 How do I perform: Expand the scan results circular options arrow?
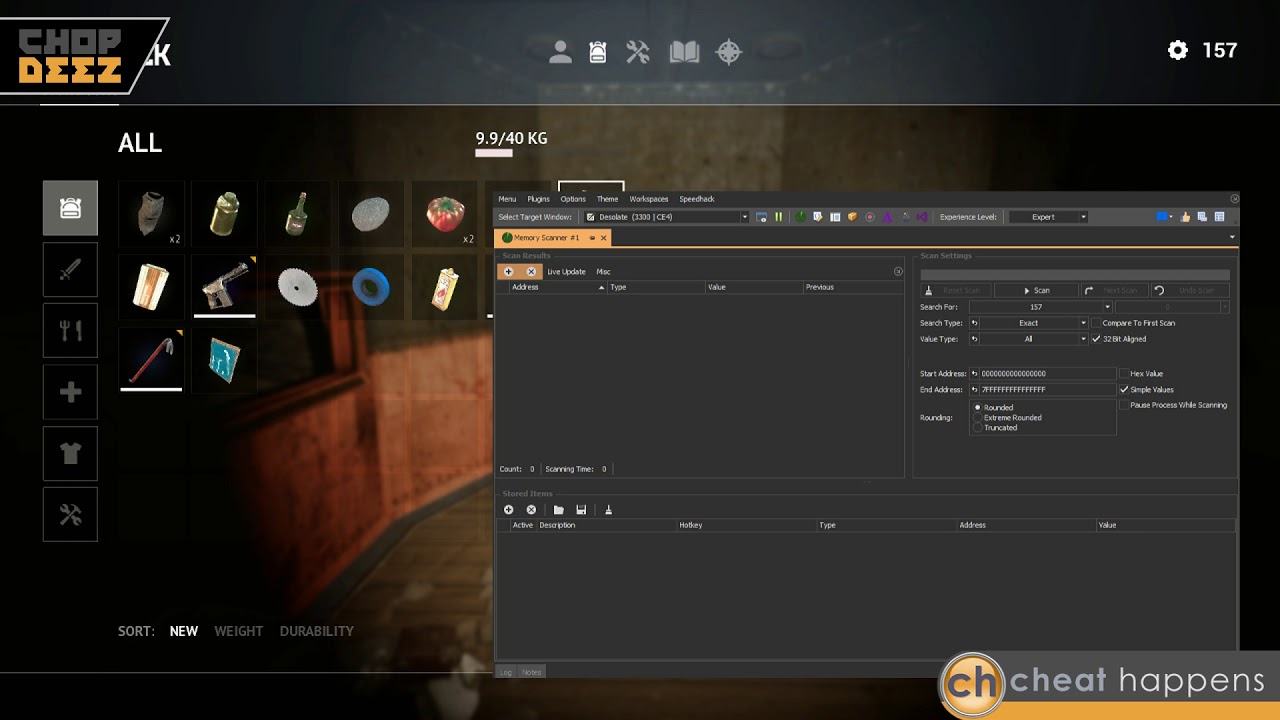click(898, 272)
